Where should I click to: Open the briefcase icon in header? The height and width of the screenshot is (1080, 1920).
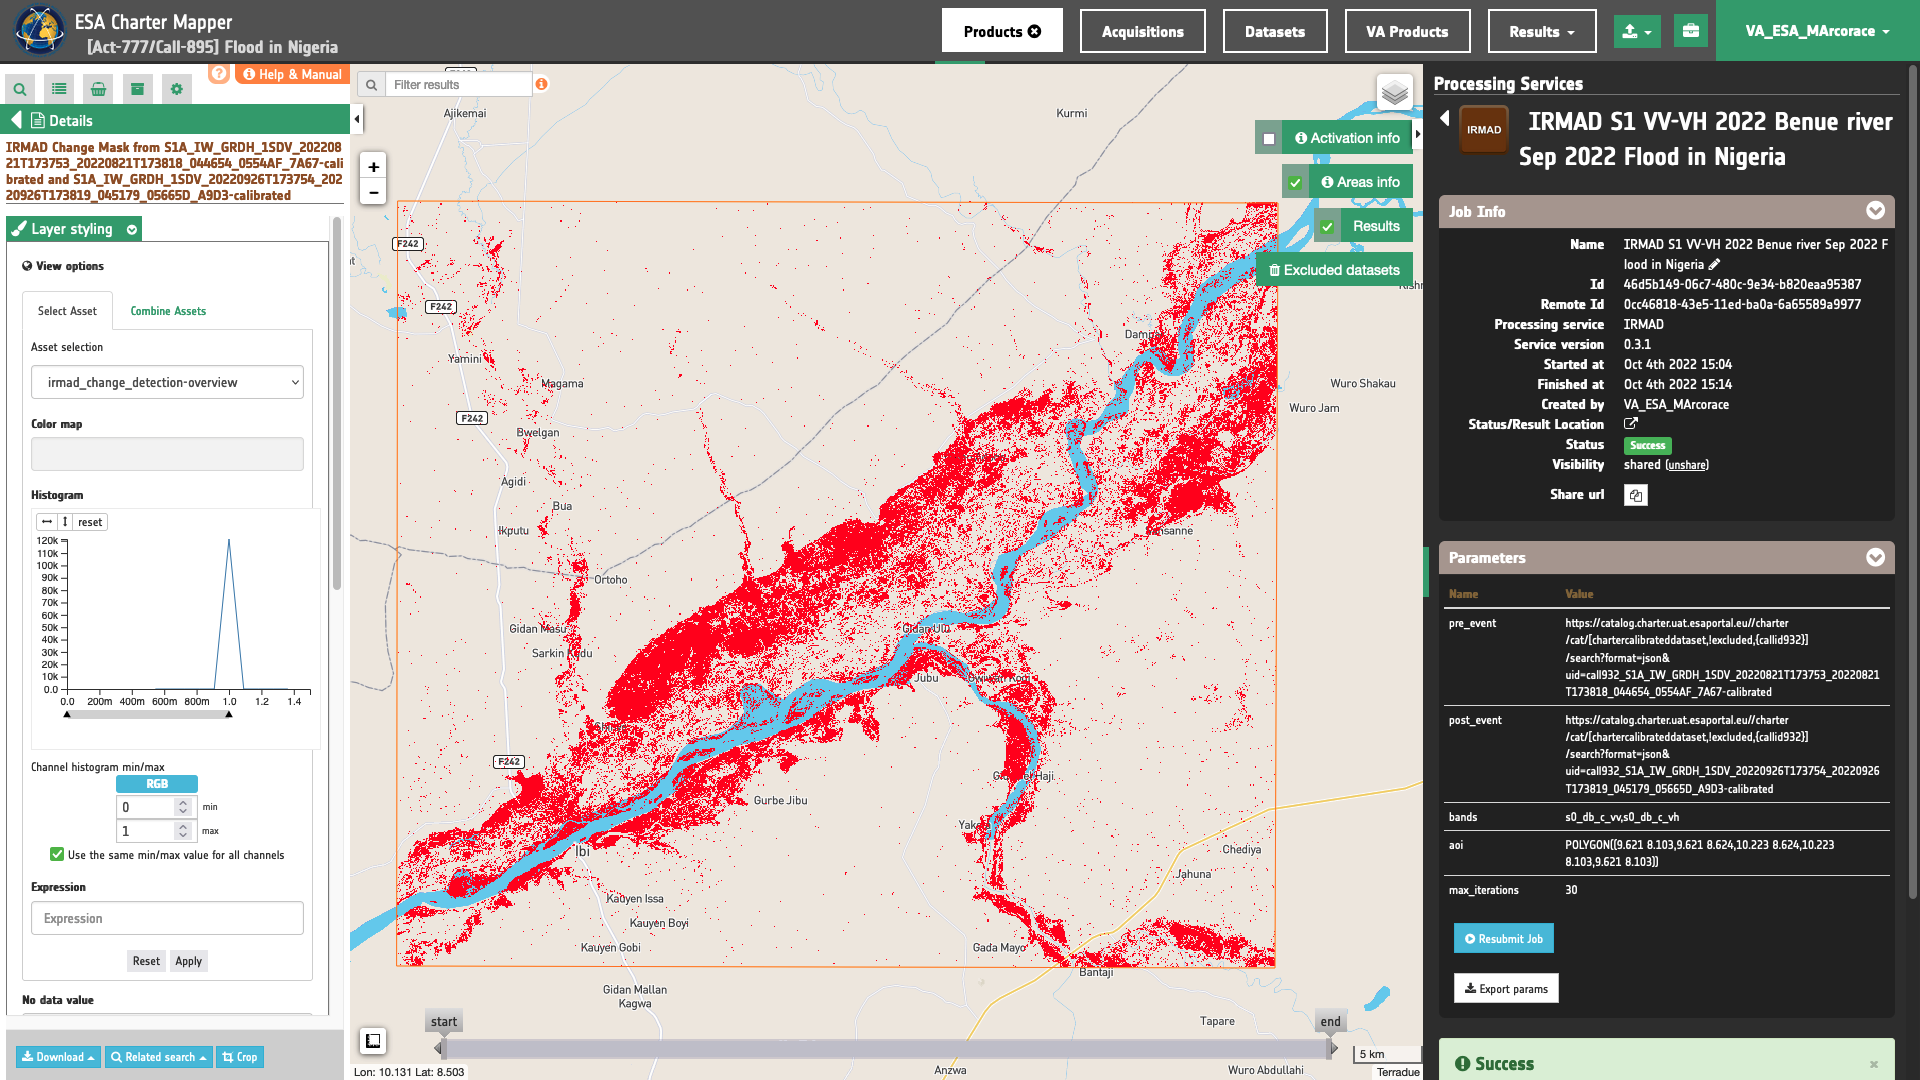pyautogui.click(x=1691, y=31)
